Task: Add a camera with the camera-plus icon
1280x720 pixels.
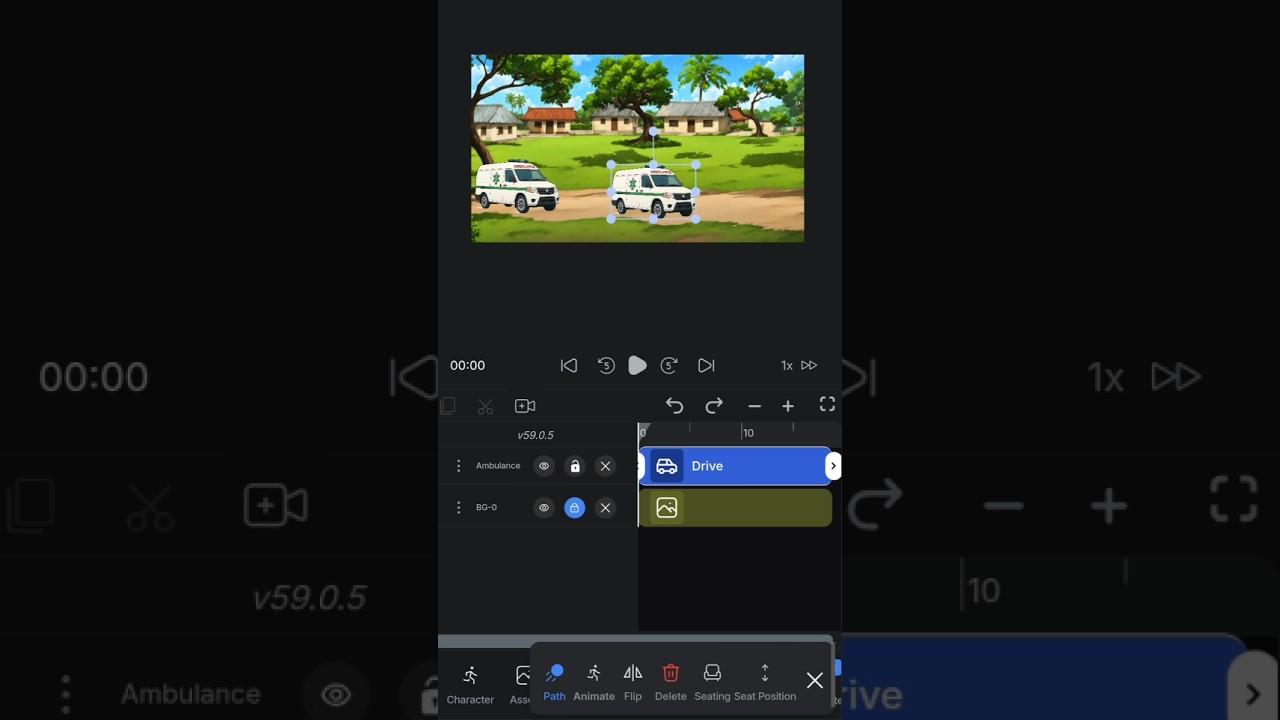Action: (525, 406)
